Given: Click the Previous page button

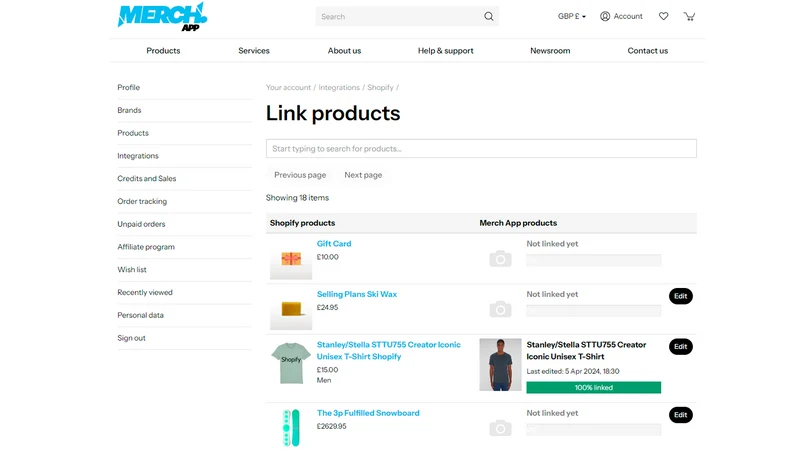Looking at the screenshot, I should point(300,175).
